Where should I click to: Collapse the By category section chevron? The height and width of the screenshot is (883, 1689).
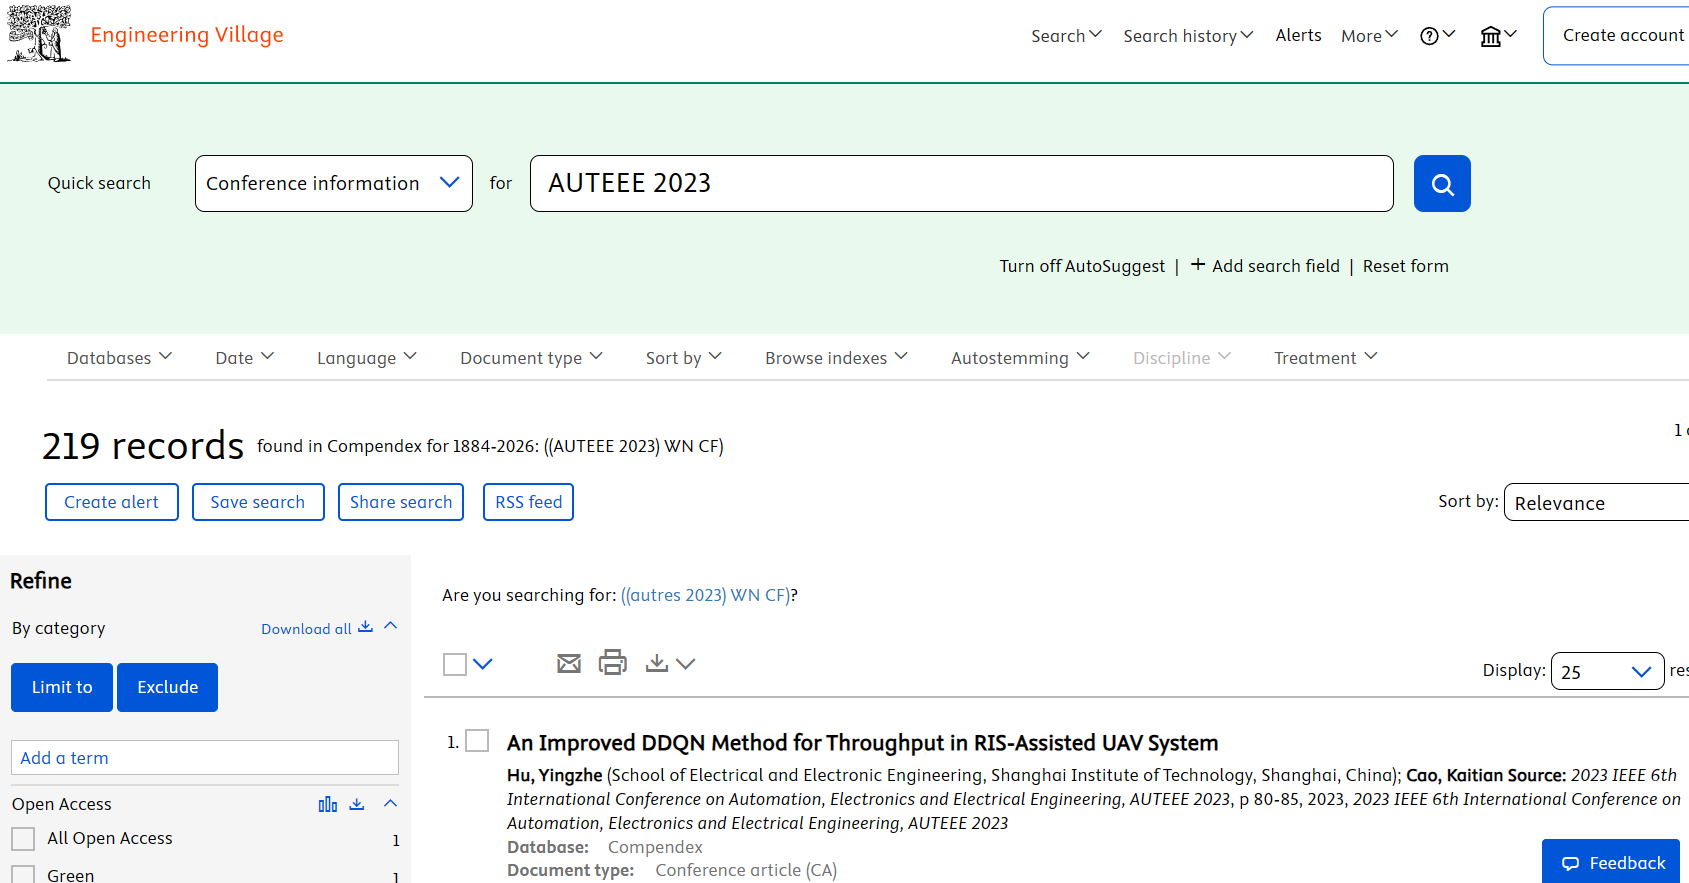(x=391, y=626)
